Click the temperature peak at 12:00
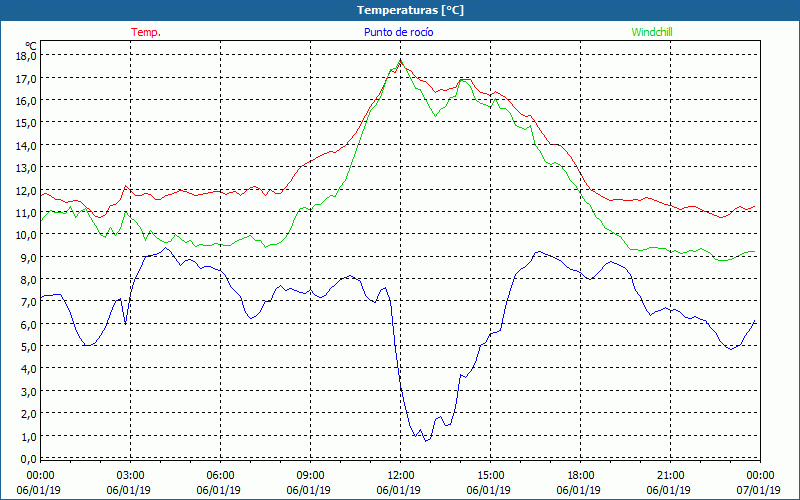Screen dimensions: 800x500 click(401, 61)
